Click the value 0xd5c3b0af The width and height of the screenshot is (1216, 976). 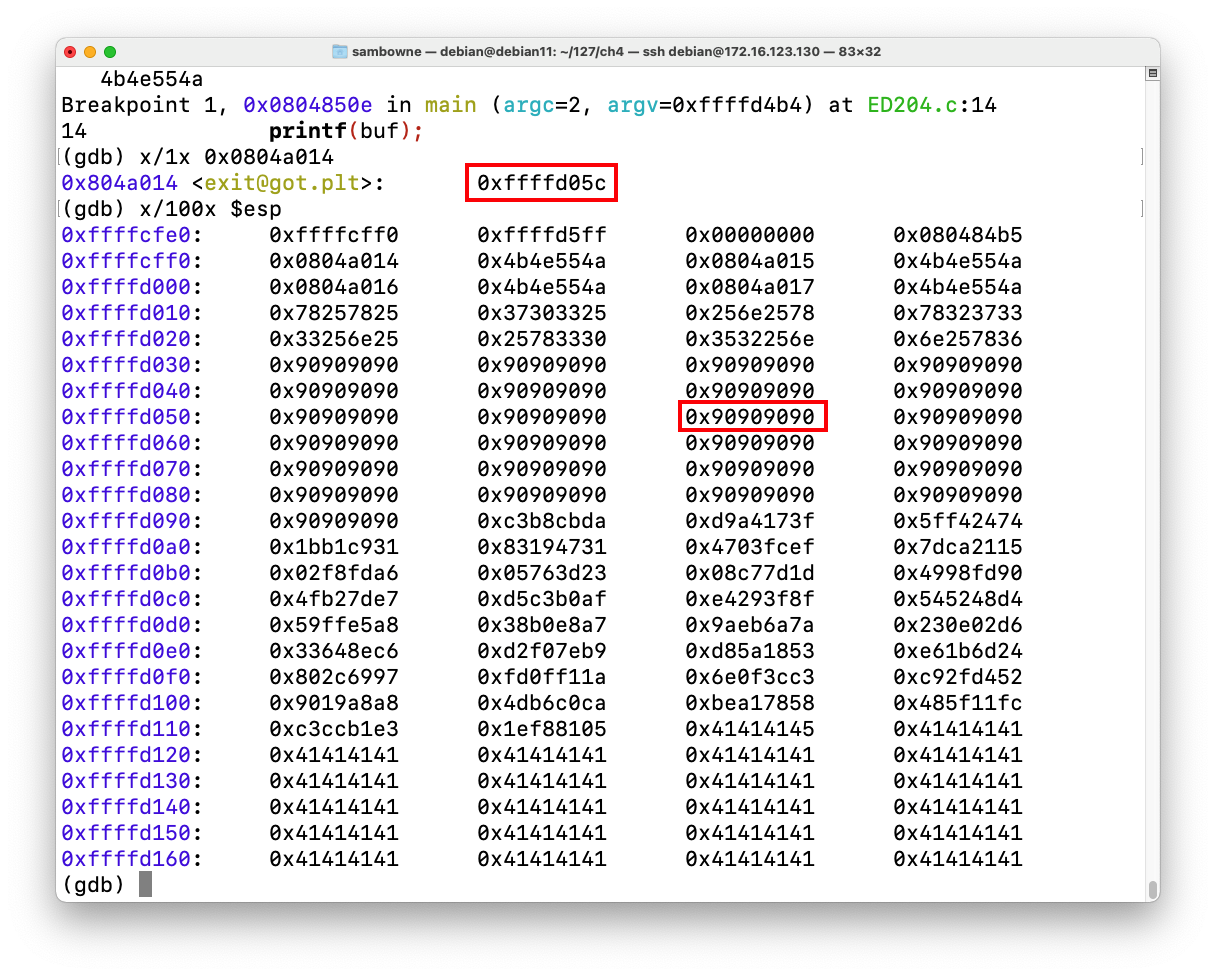[542, 599]
